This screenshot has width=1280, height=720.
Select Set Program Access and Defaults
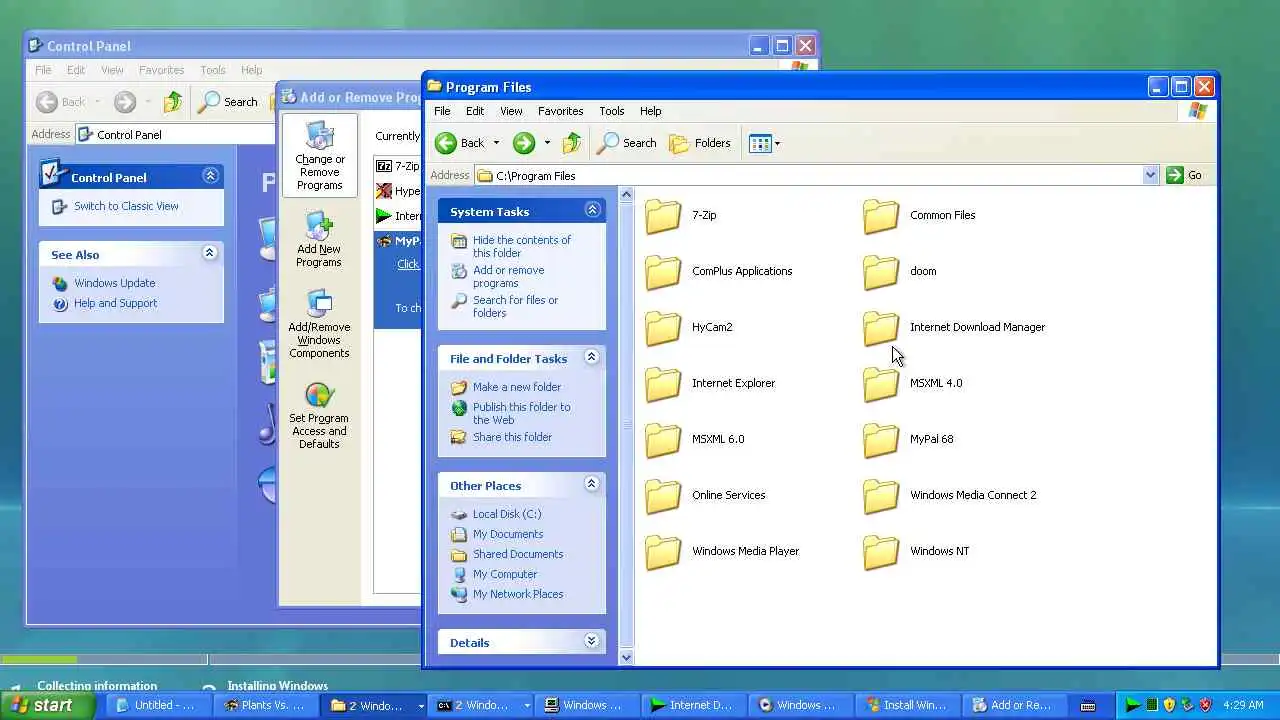click(319, 415)
